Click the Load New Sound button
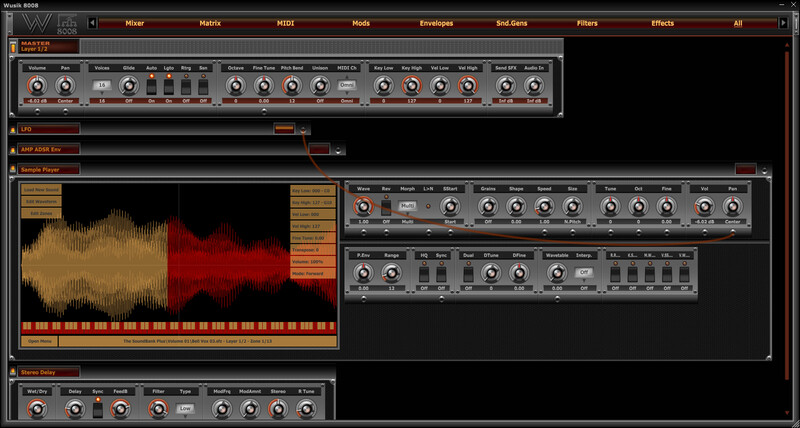 click(41, 189)
